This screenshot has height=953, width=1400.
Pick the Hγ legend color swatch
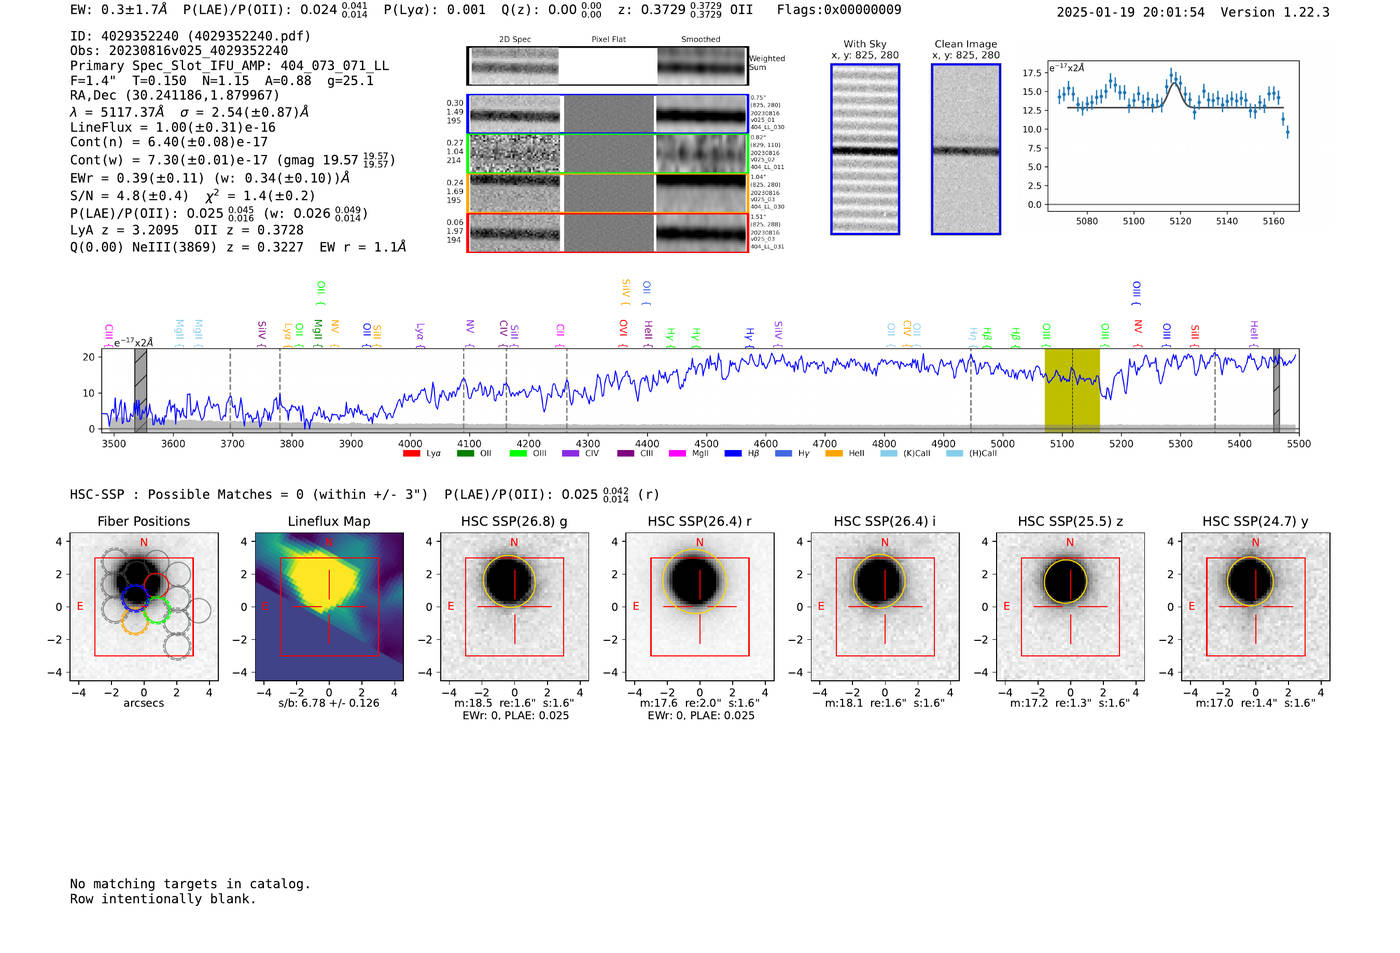tap(783, 454)
